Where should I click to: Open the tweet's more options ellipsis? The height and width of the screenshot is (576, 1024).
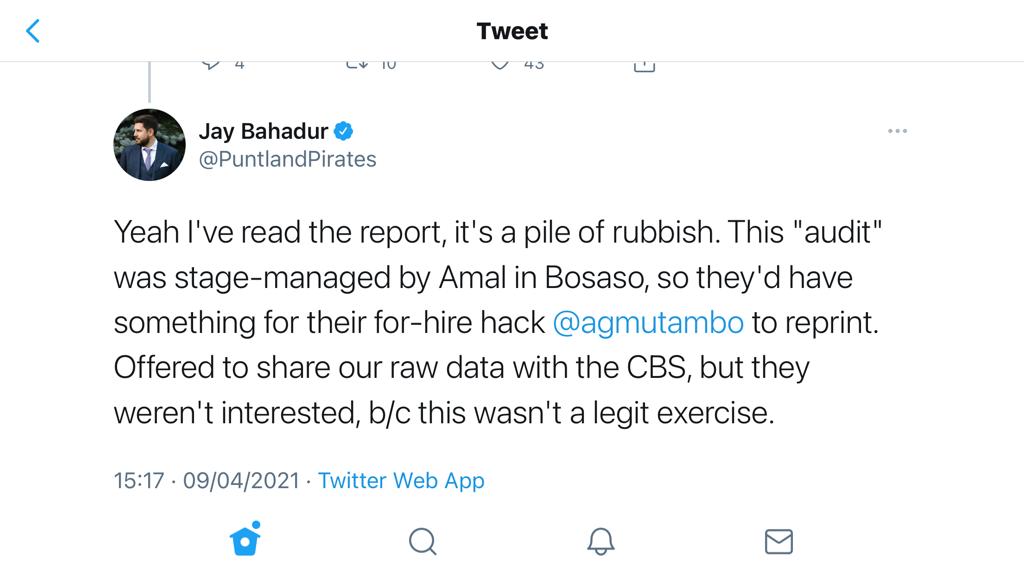pos(897,131)
